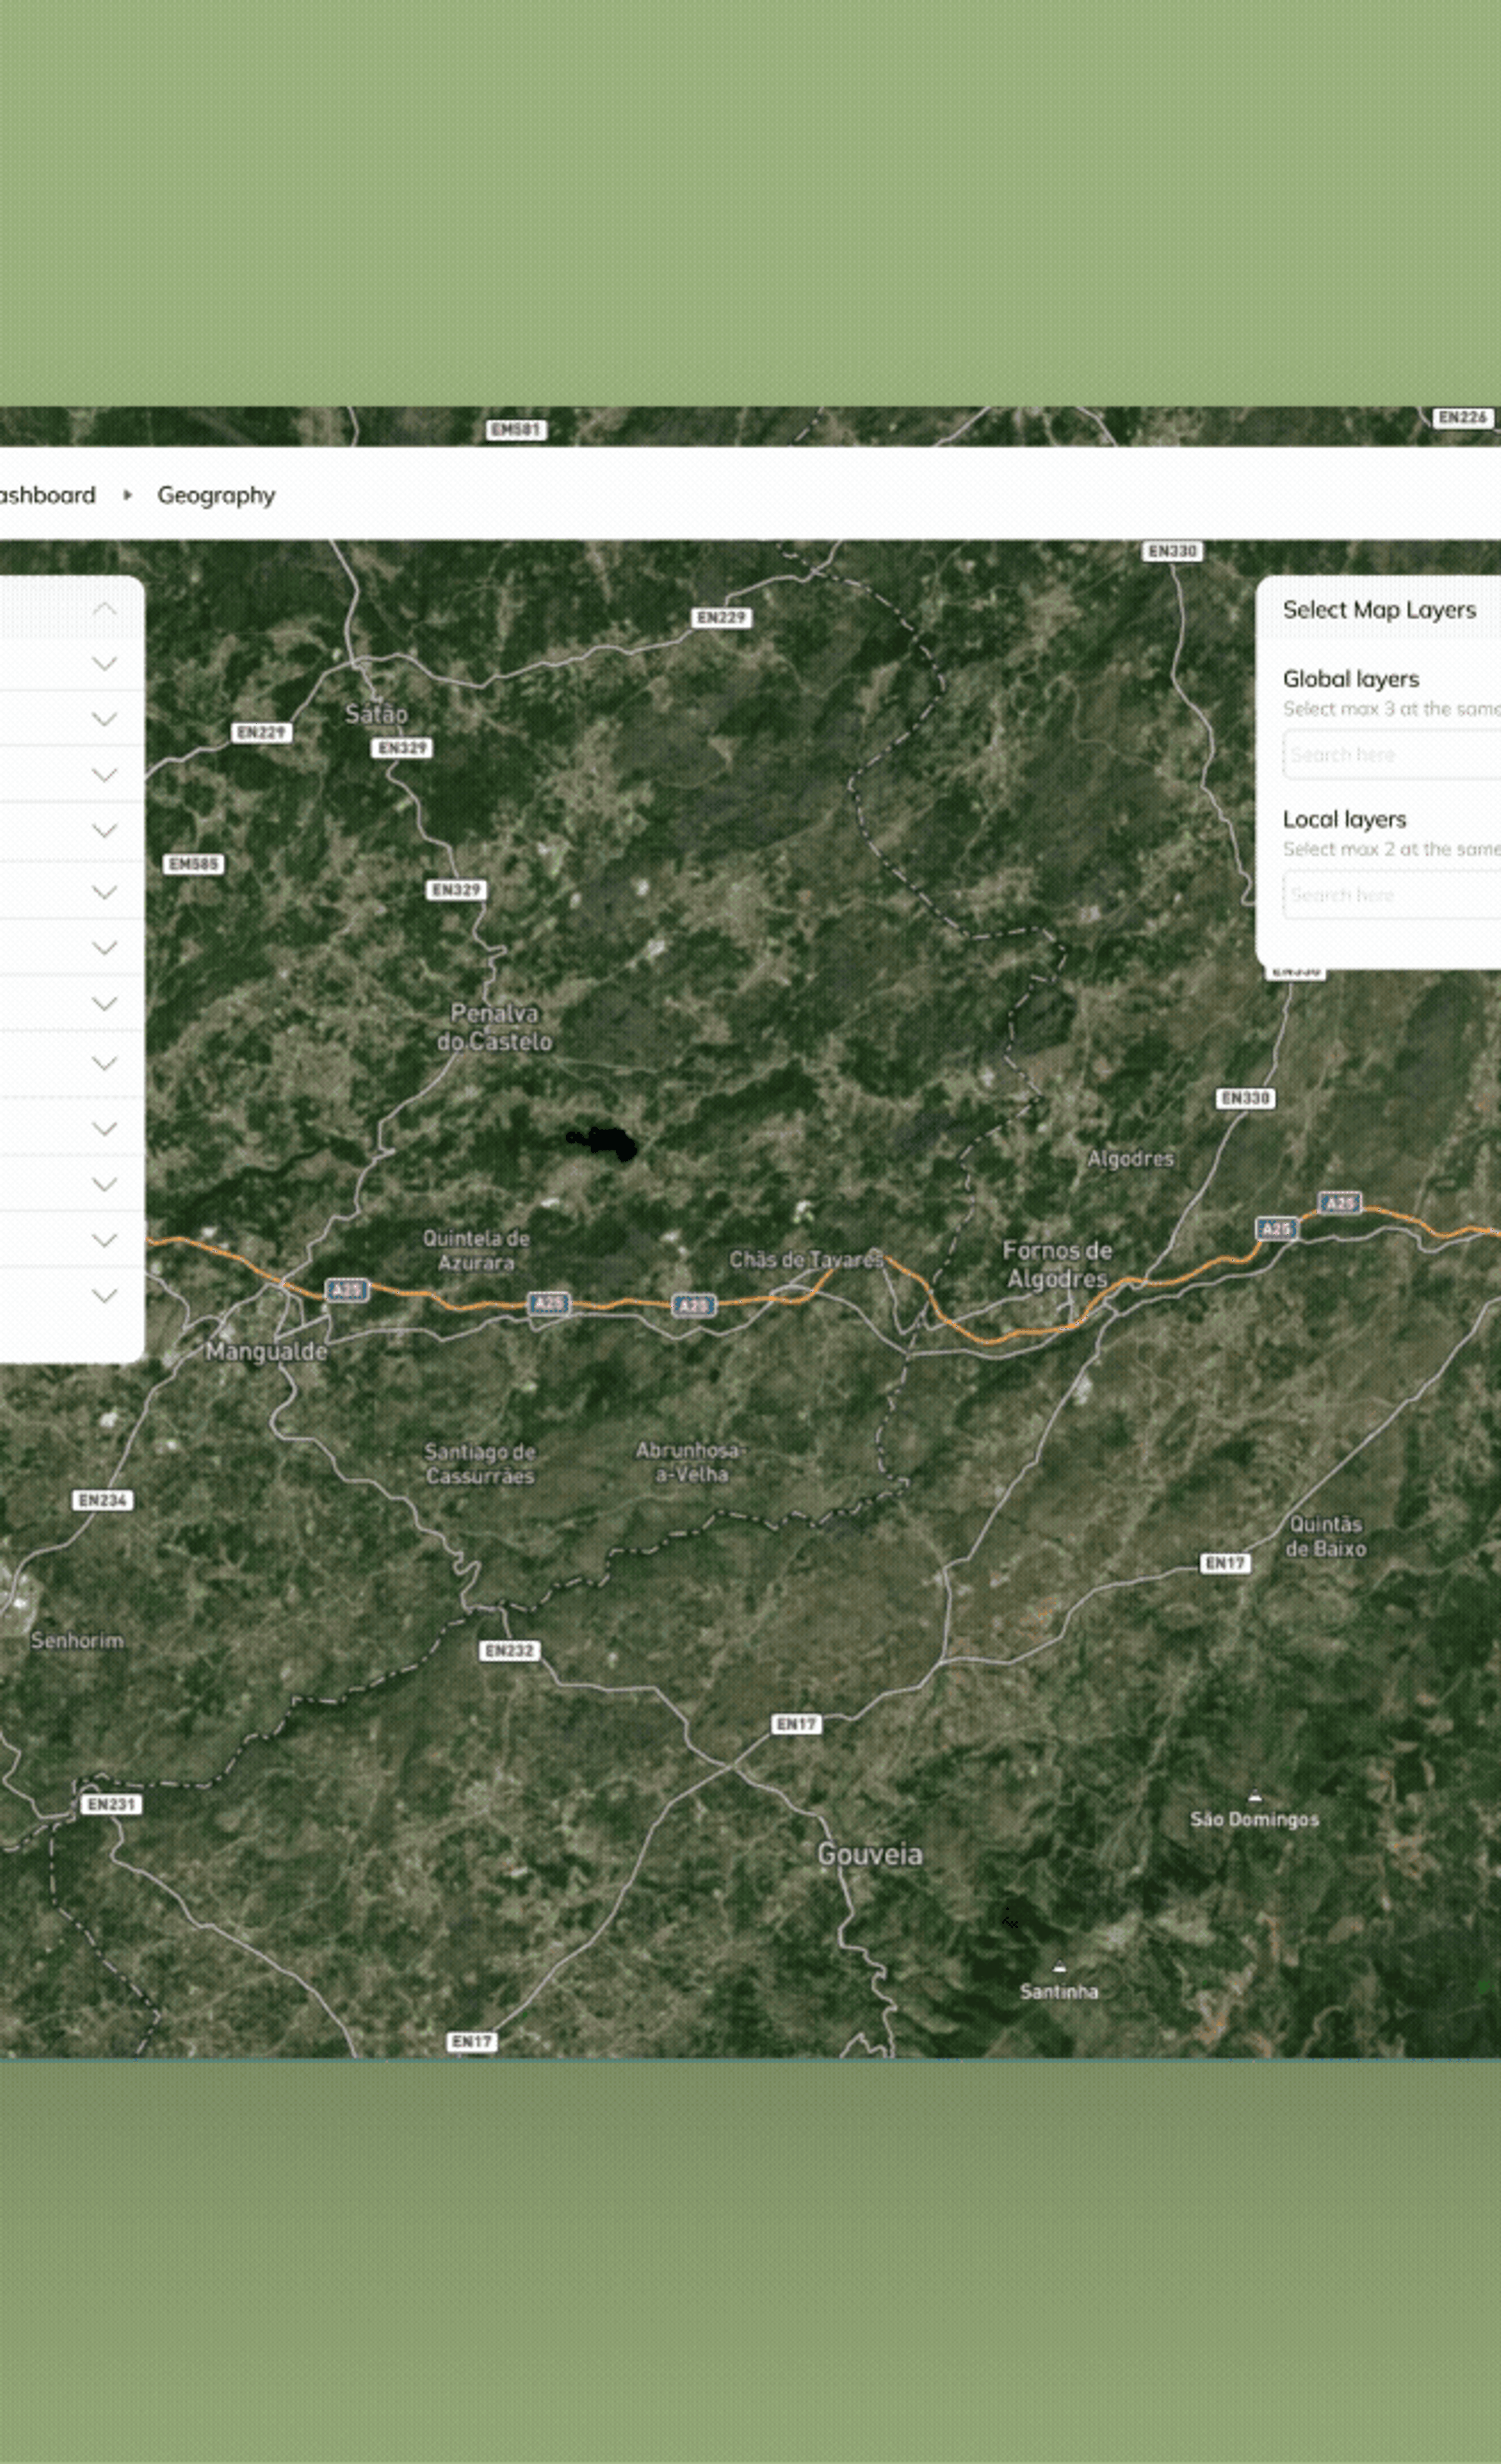
Task: Click the Senhorim map label
Action: [77, 1640]
